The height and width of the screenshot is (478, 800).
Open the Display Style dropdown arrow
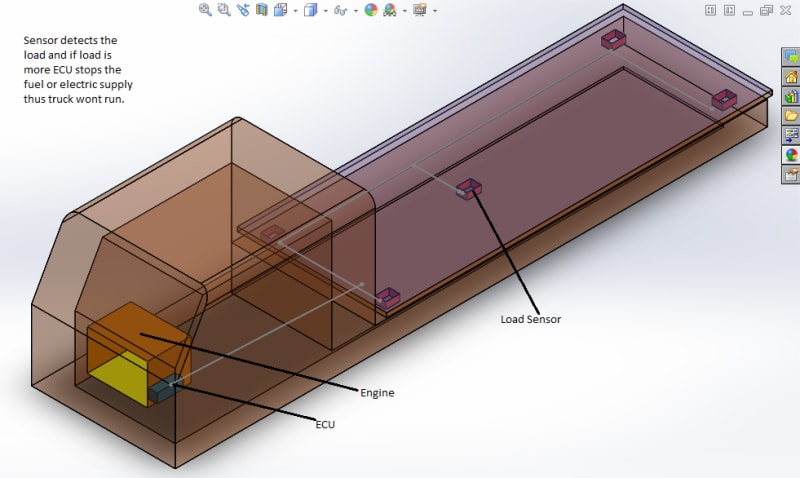(326, 11)
